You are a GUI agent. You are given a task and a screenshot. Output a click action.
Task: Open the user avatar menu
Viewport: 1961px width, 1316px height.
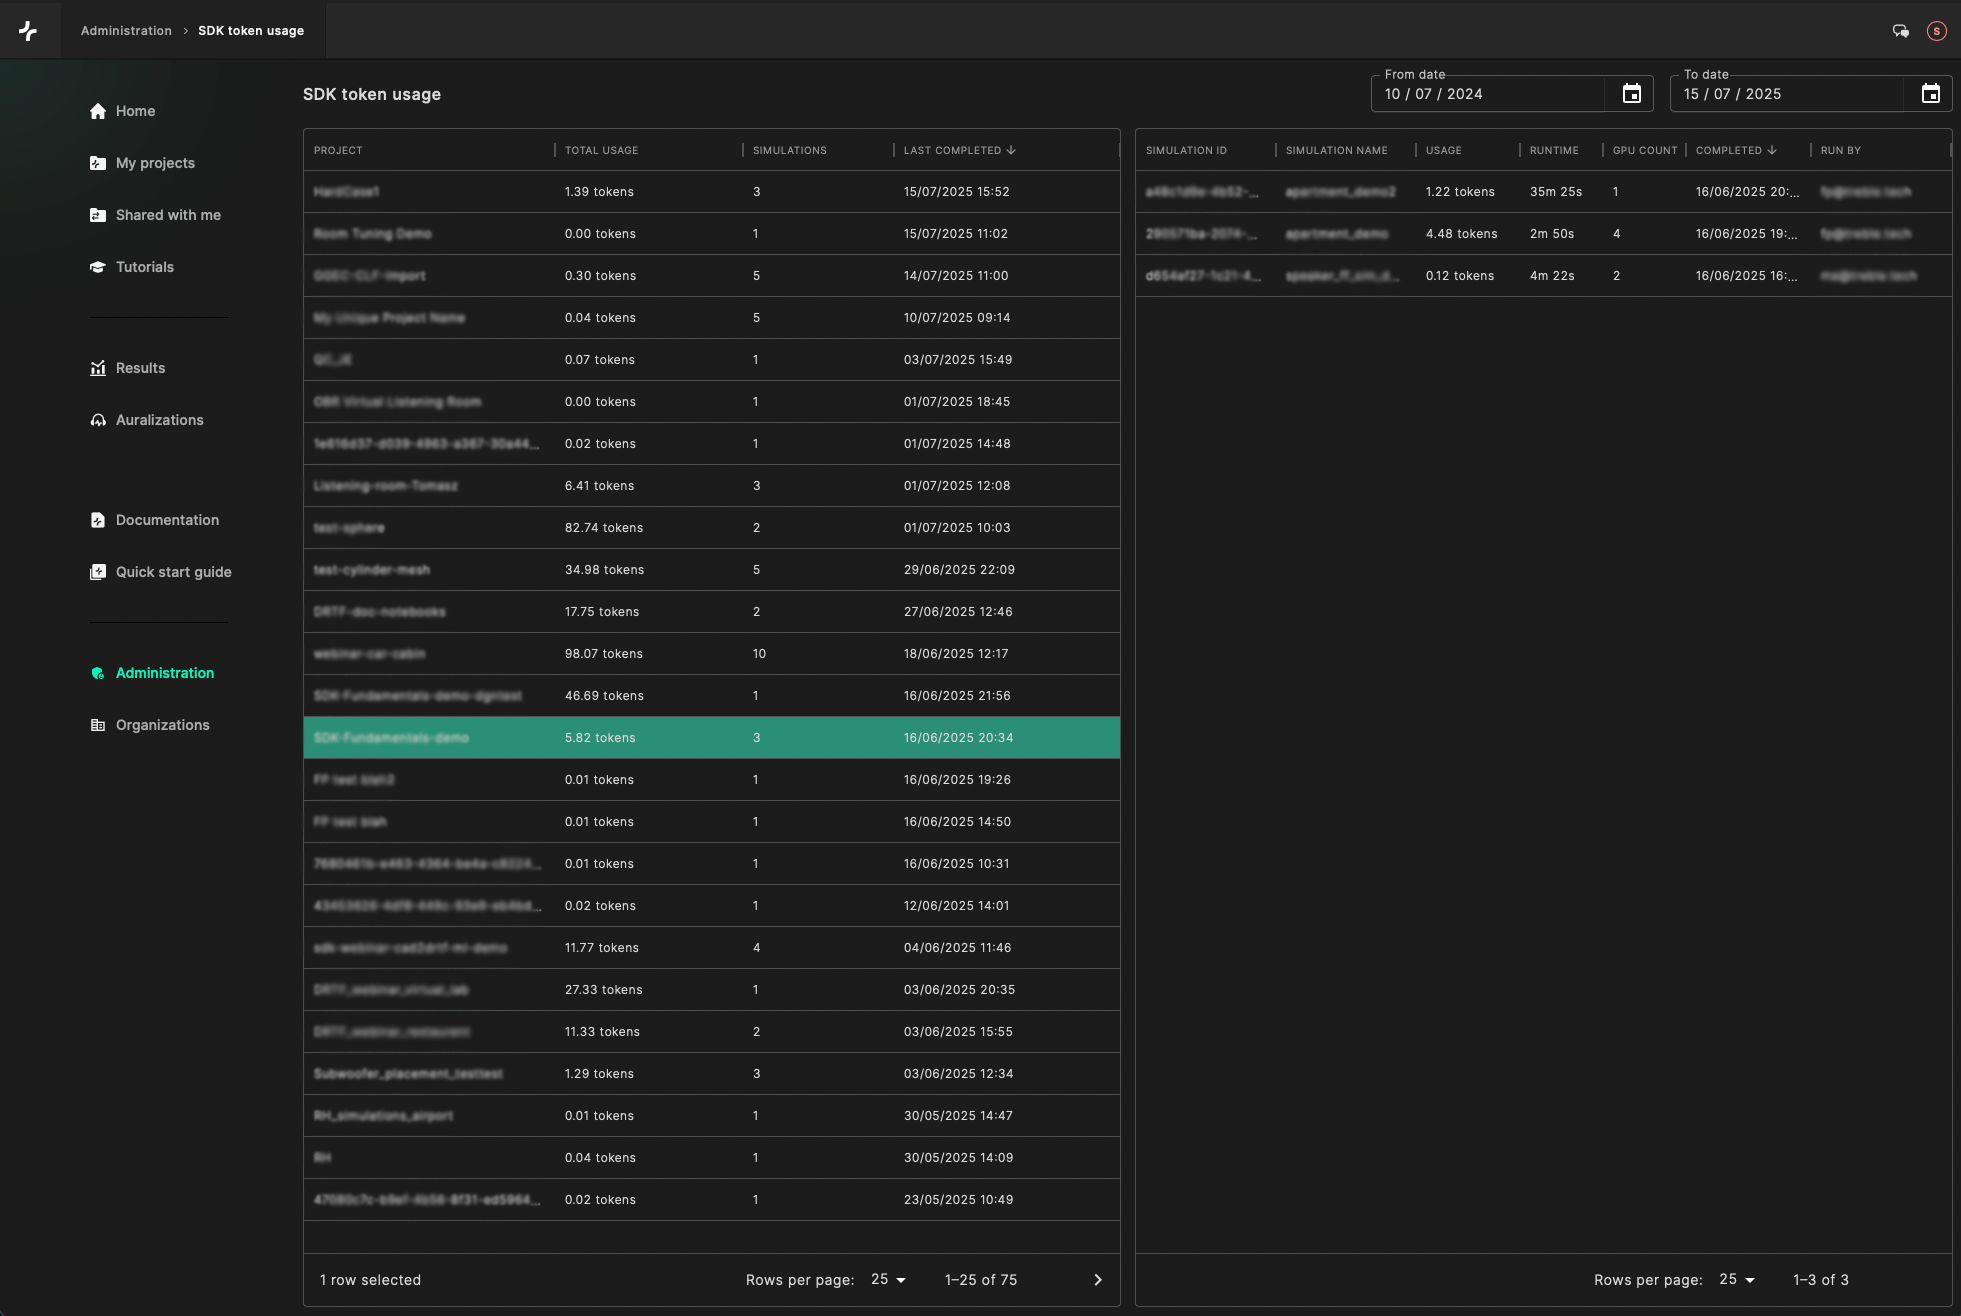[x=1937, y=31]
